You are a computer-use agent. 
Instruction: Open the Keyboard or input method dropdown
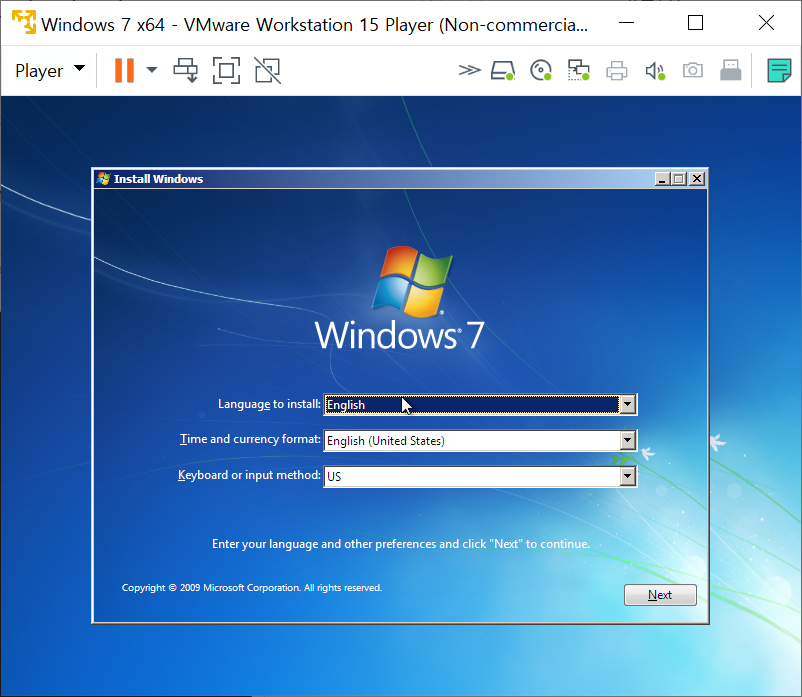point(628,477)
